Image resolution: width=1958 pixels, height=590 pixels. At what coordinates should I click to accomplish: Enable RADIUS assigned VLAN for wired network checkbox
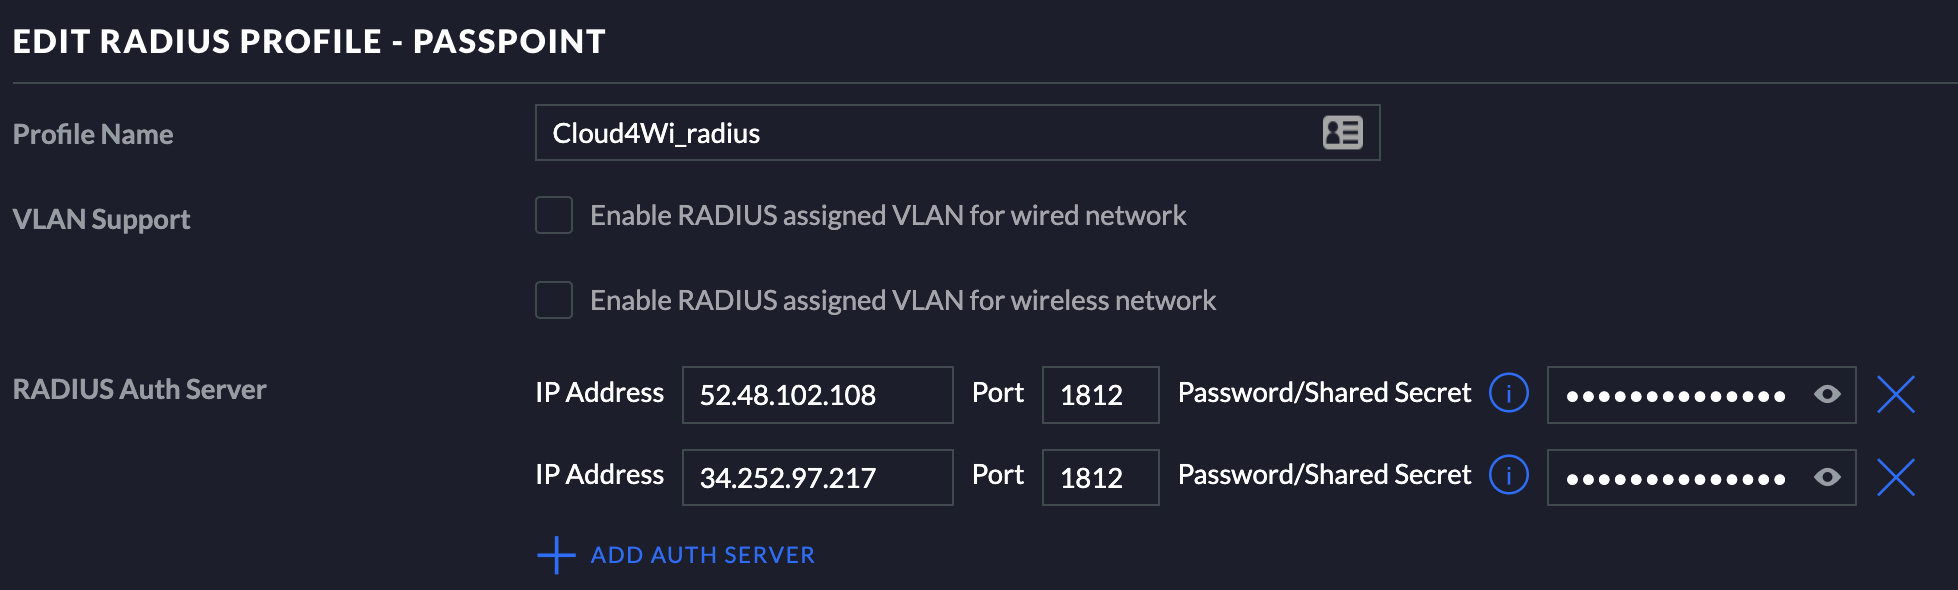(554, 215)
